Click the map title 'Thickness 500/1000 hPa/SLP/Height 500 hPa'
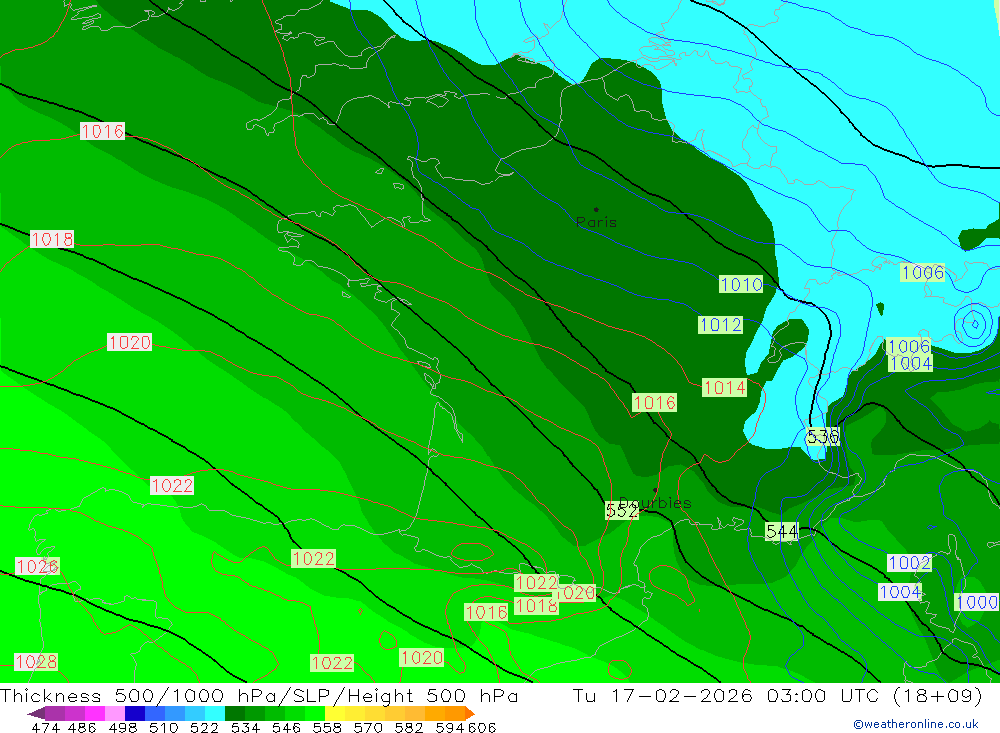Viewport: 1000px width, 733px height. [x=259, y=696]
